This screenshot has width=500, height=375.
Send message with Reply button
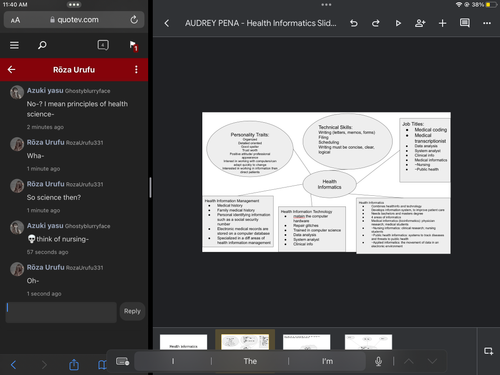[x=132, y=311]
